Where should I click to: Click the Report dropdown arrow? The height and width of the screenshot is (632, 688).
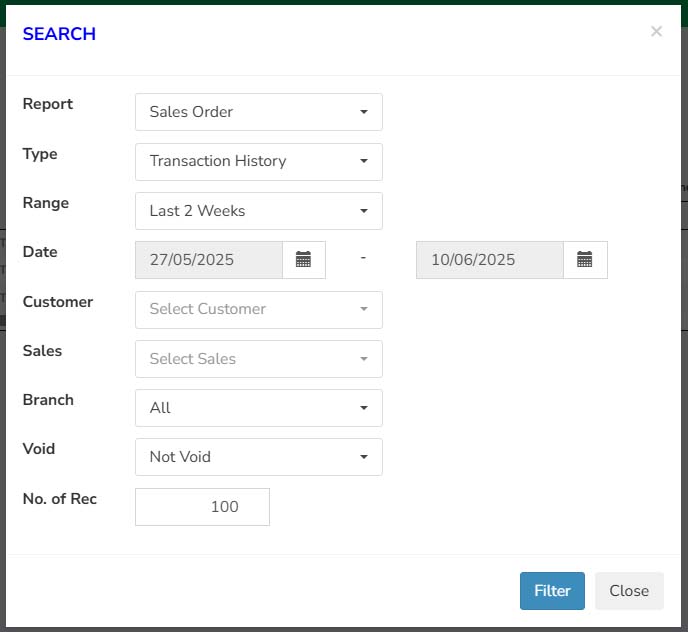click(x=364, y=112)
